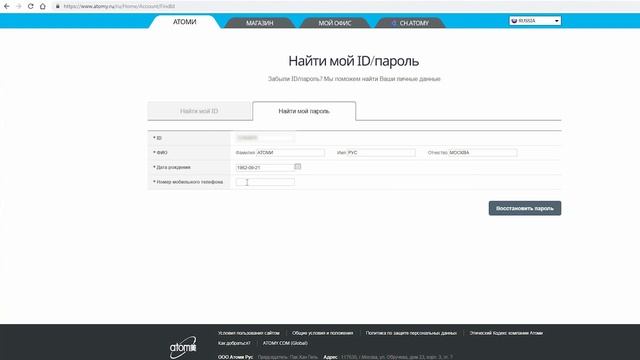Open the Как добраться? footer link
Screen dimensions: 640x360
[x=234, y=343]
